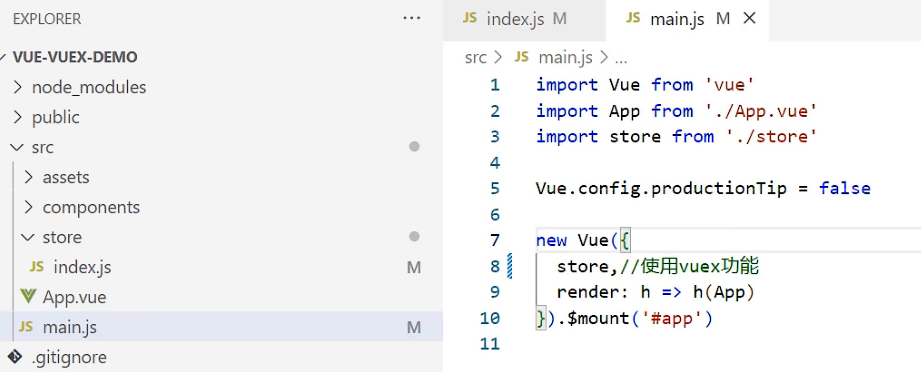Viewport: 921px width, 372px height.
Task: Click M status badge on tree index.js row
Action: coord(414,267)
